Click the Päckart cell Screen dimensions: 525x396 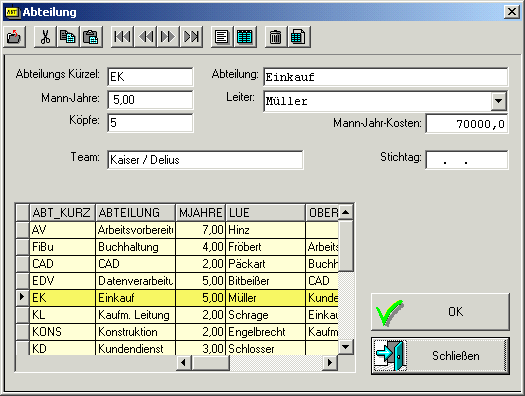266,264
